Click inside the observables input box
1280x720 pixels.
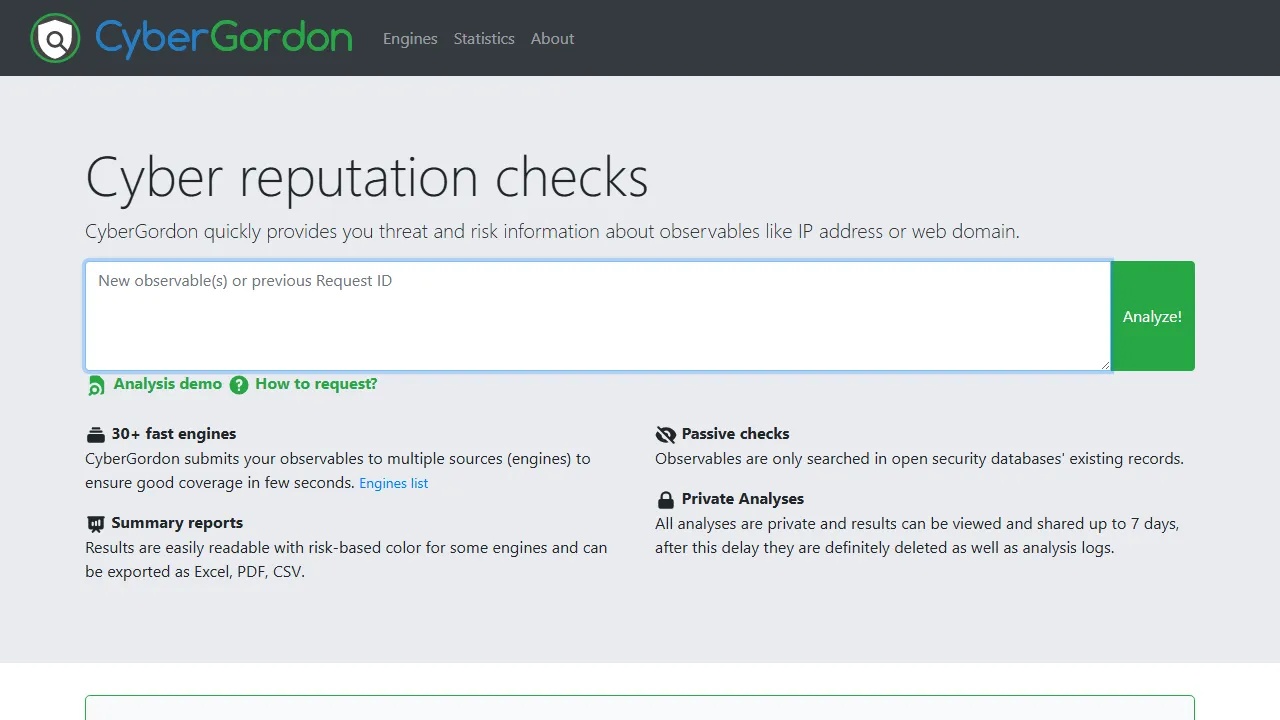tap(597, 315)
